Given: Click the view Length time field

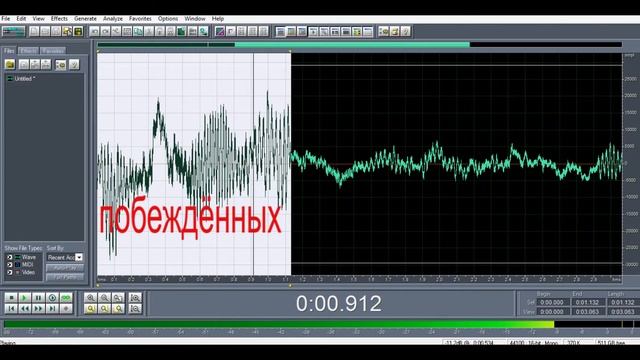Looking at the screenshot, I should [623, 311].
